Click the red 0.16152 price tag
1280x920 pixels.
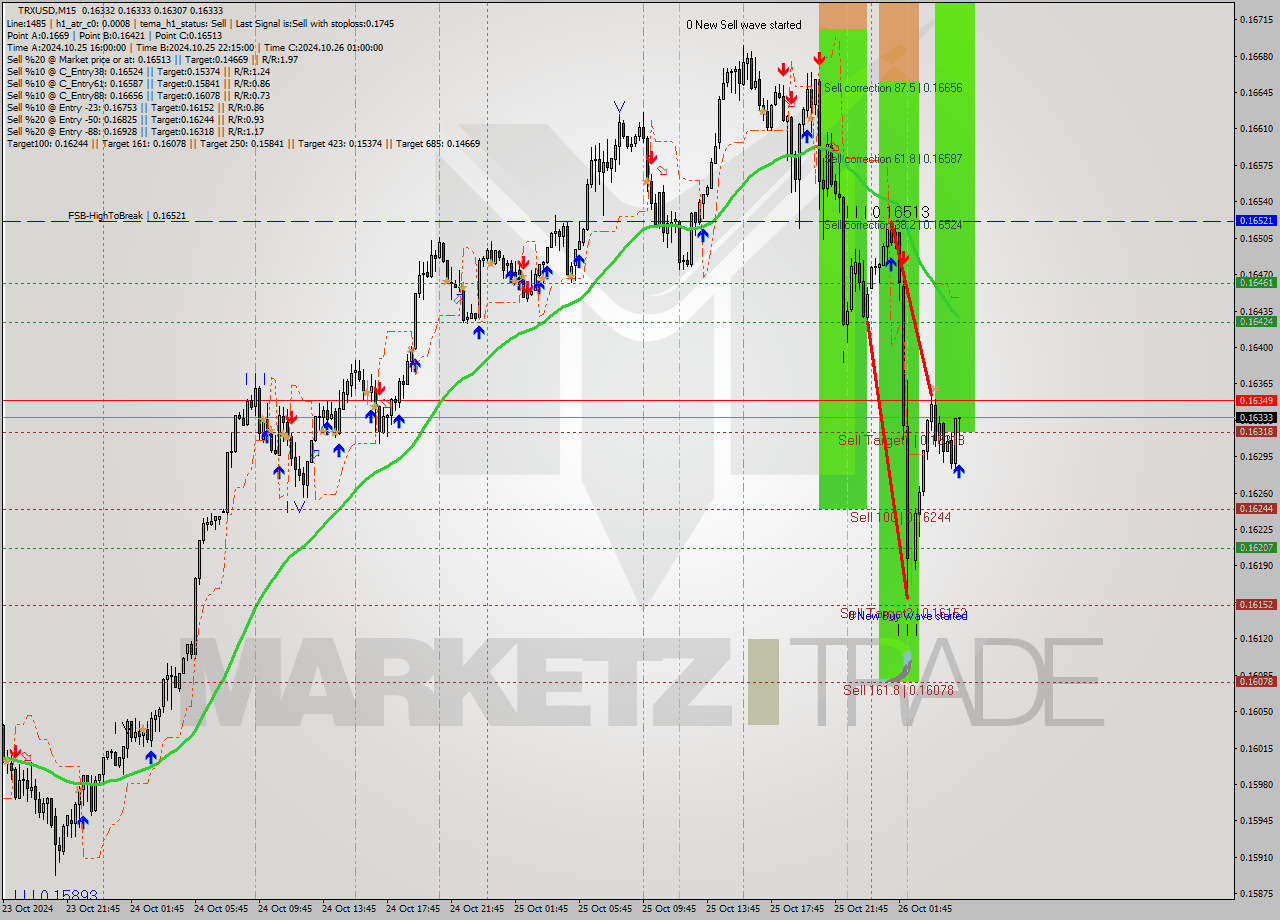tap(1256, 604)
